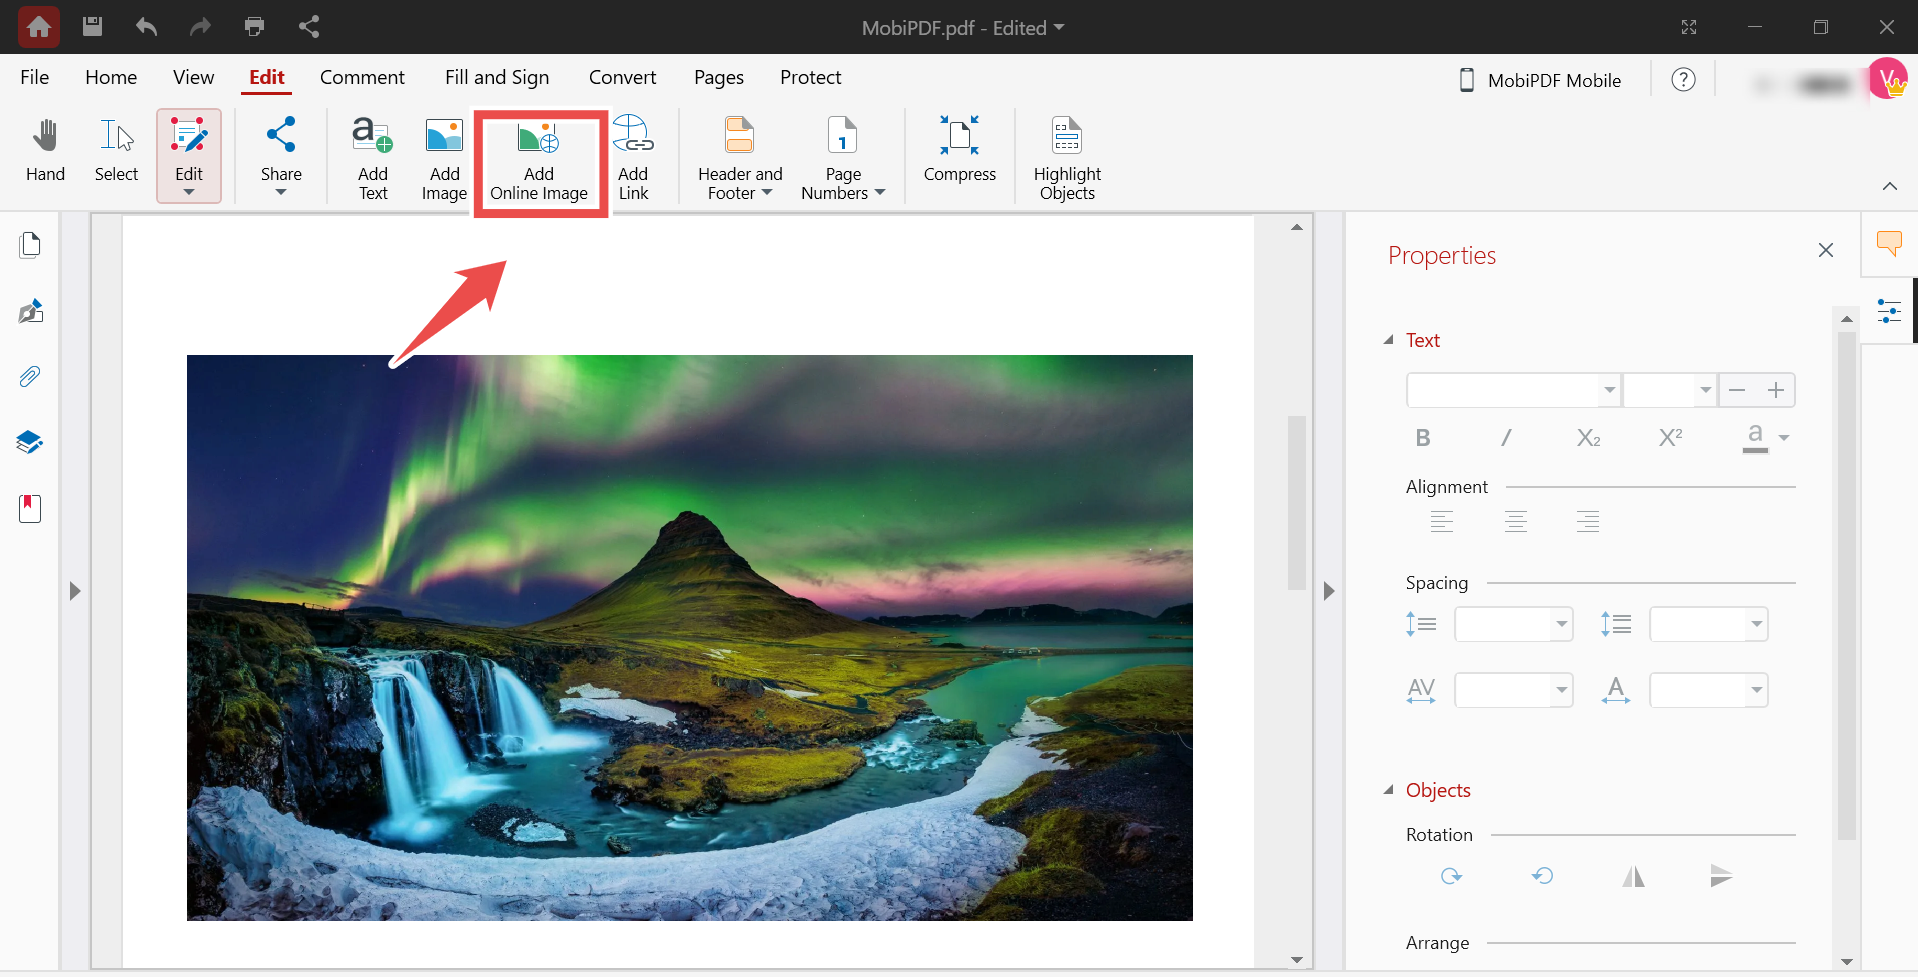Expand the Page Numbers dropdown
This screenshot has height=977, width=1918.
pos(879,193)
